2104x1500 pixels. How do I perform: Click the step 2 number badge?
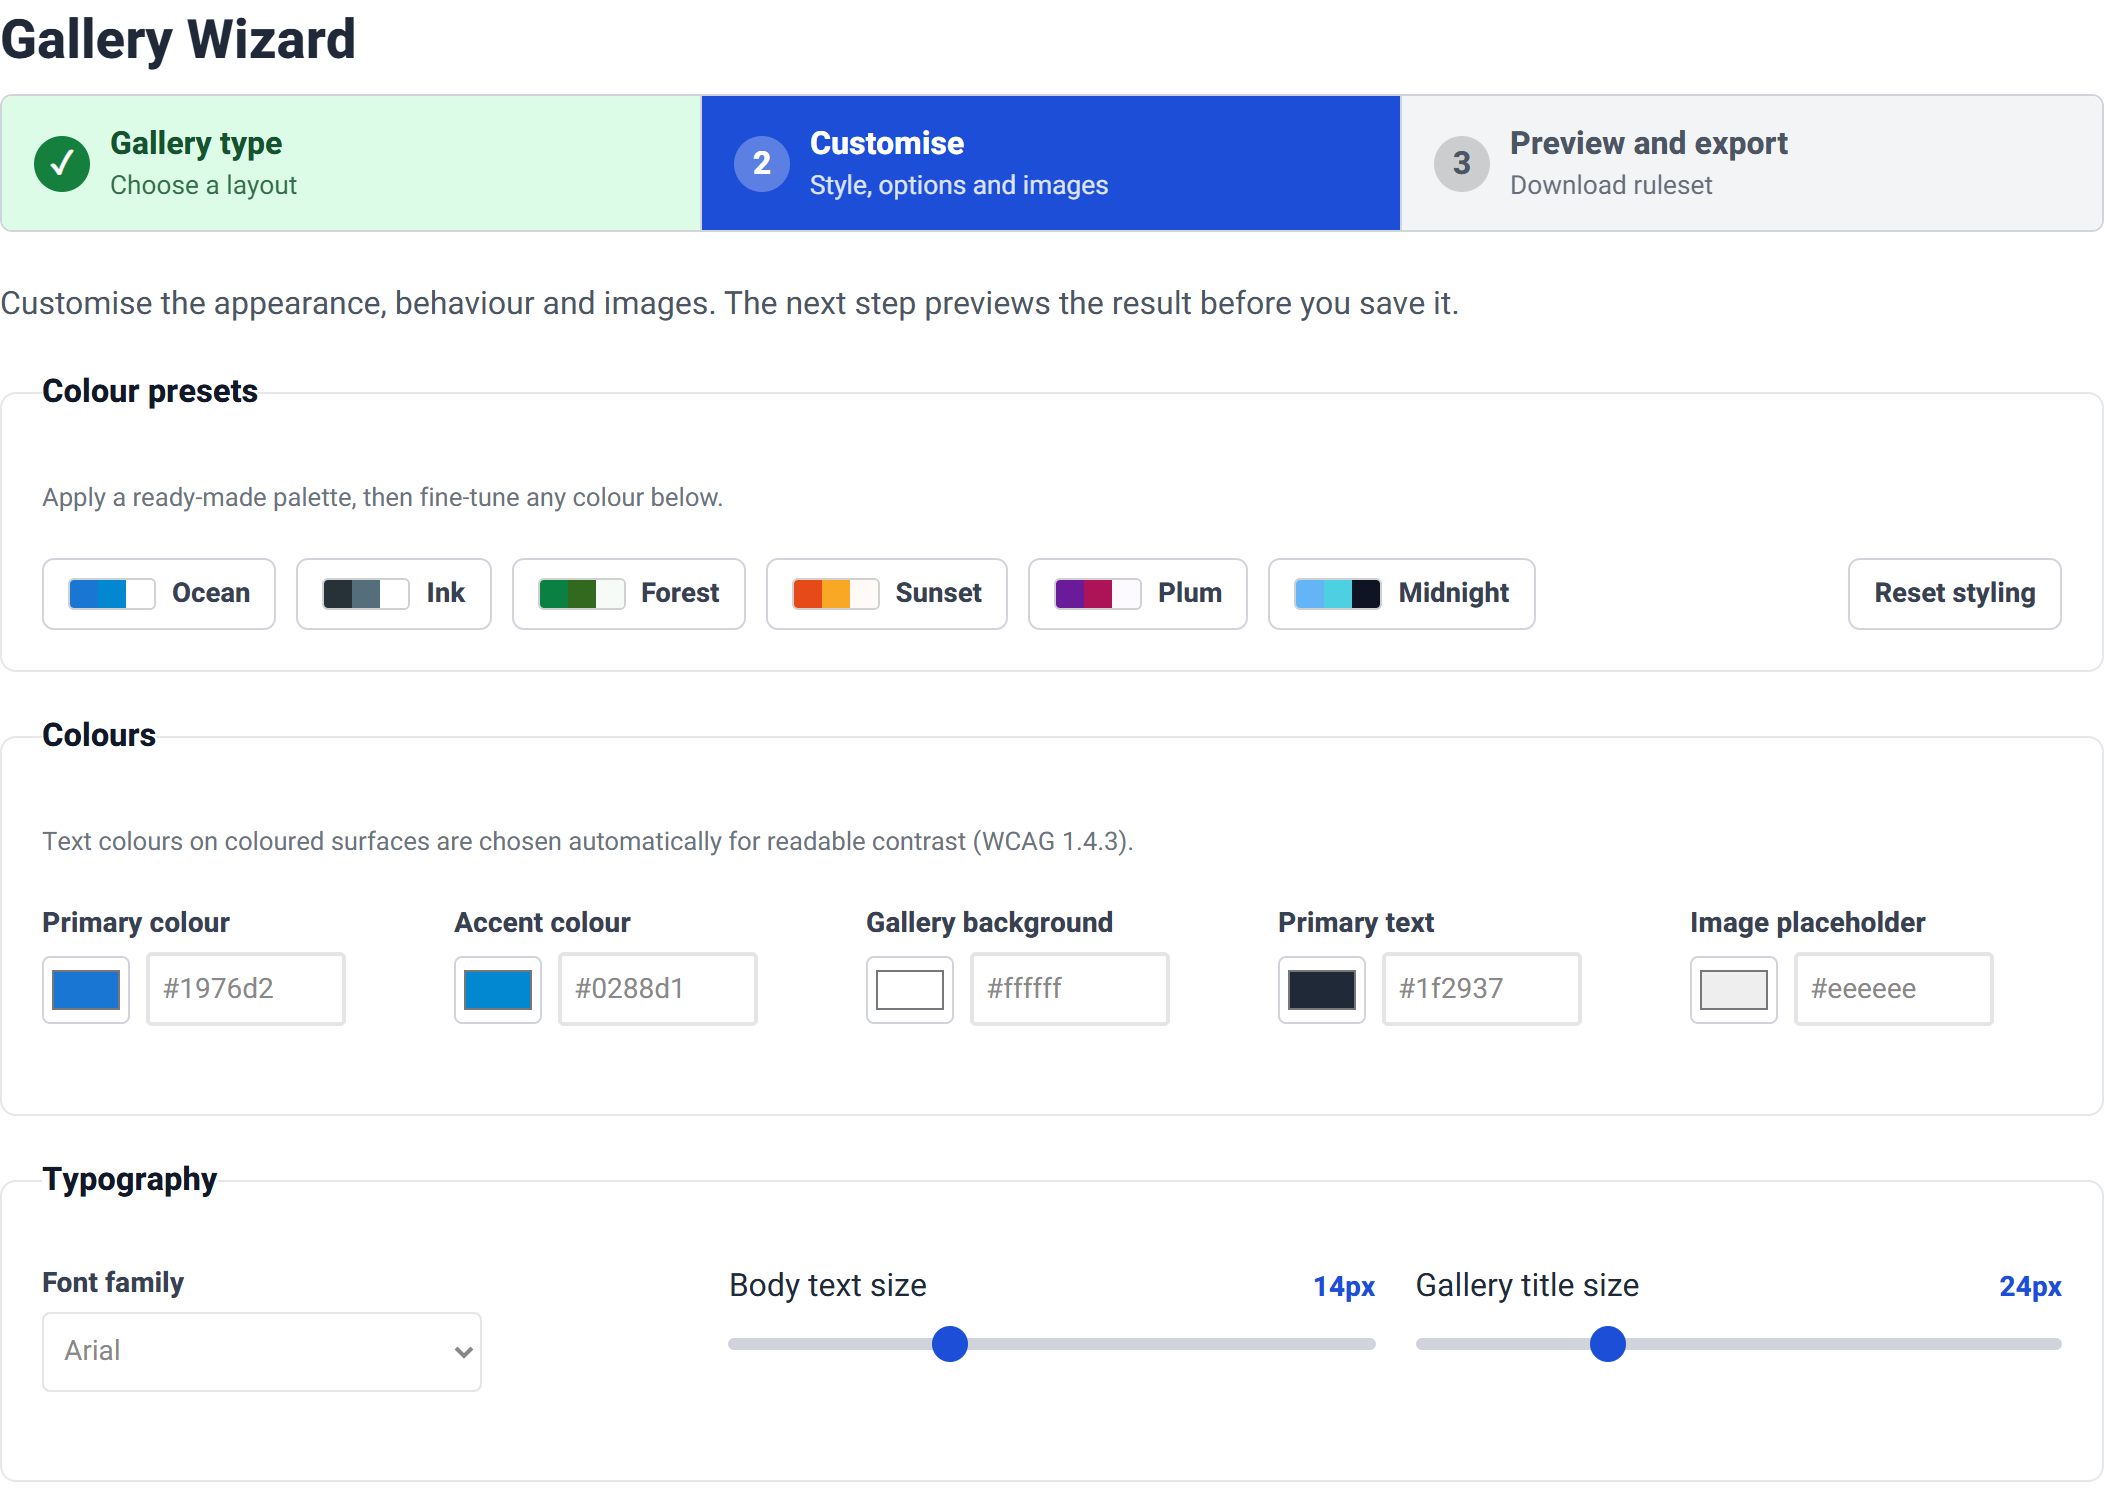[762, 163]
